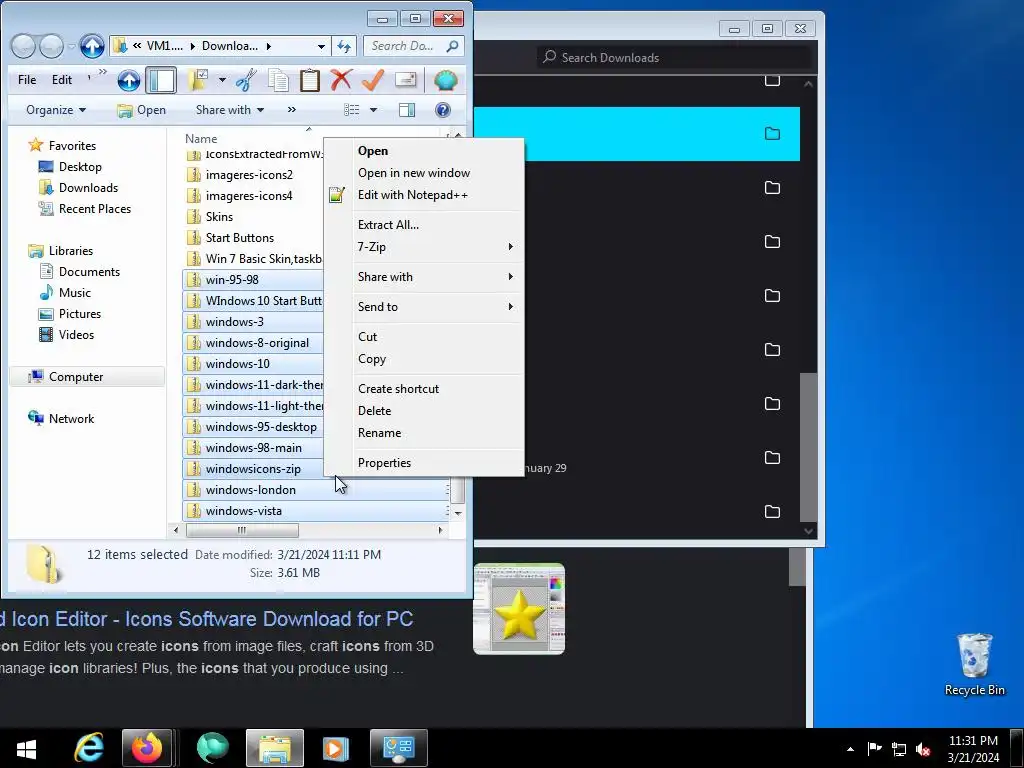This screenshot has height=768, width=1024.
Task: Open the Organize dropdown
Action: pos(56,110)
